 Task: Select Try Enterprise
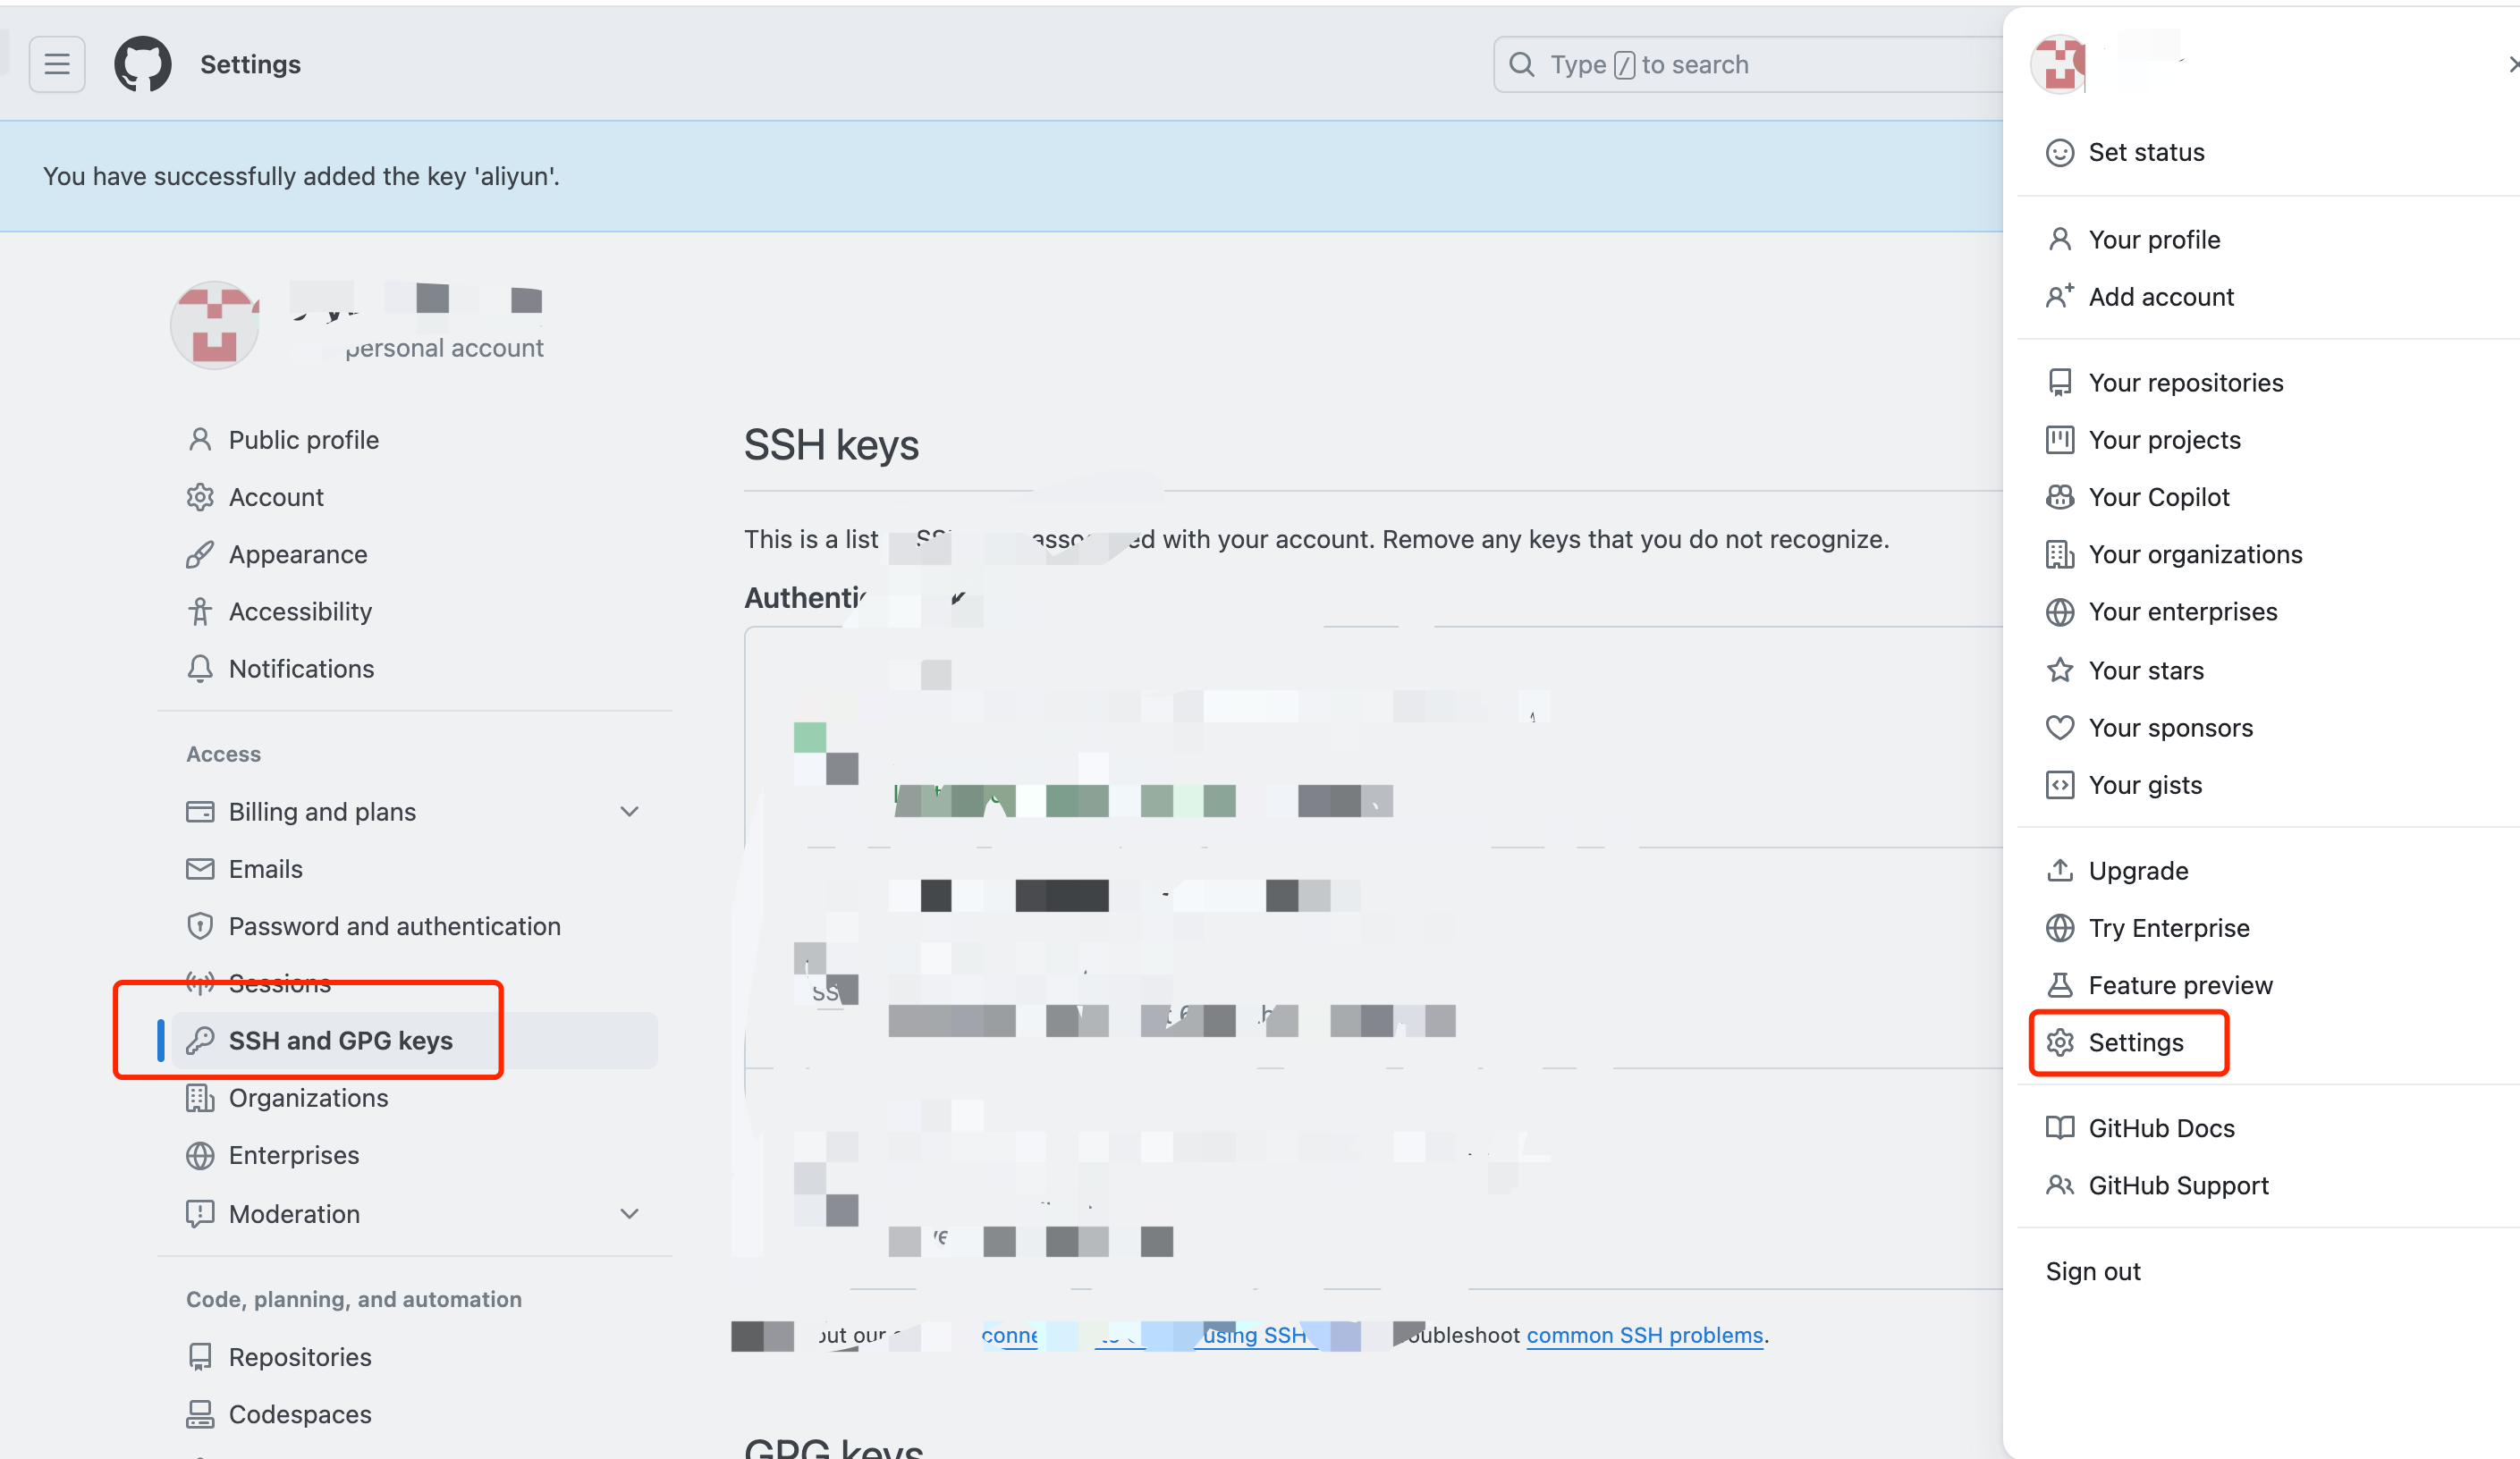point(2169,928)
